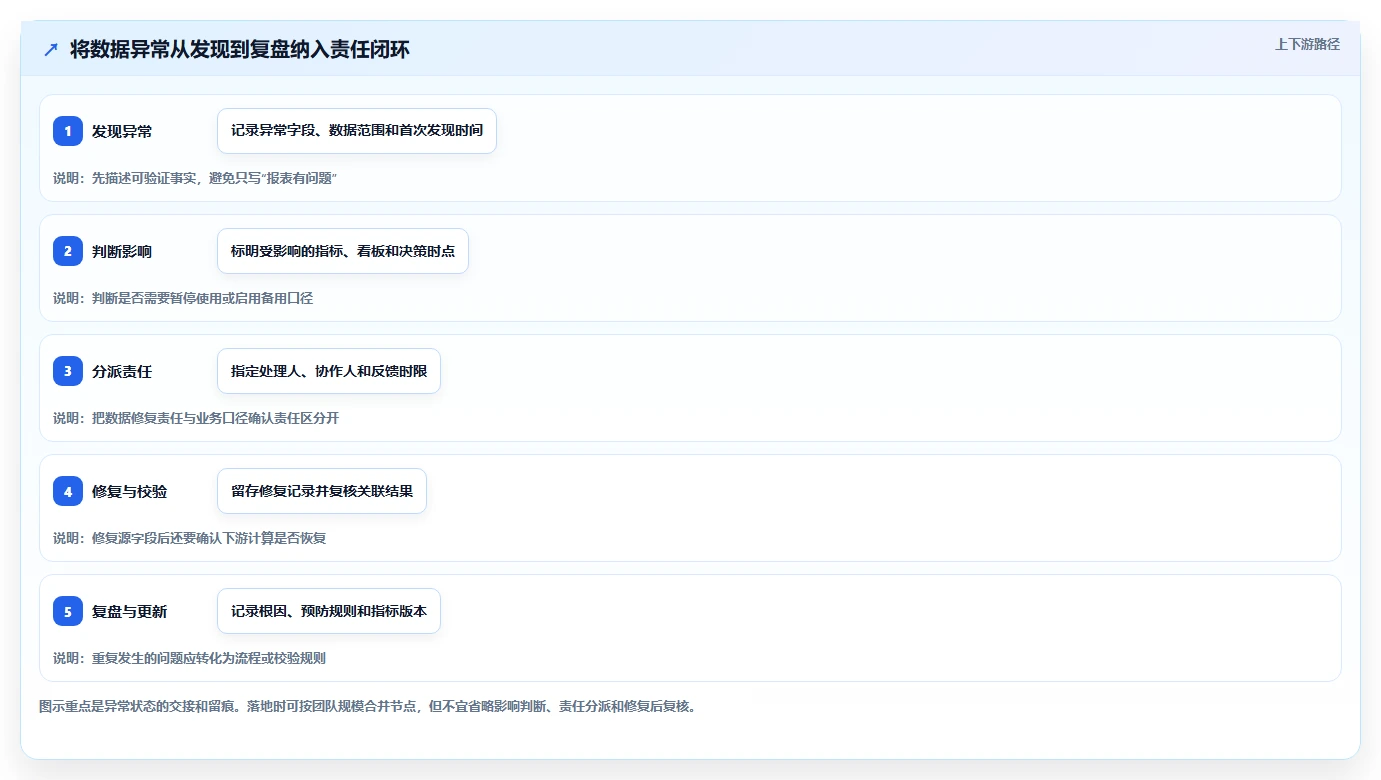Click the 标明受影响的指标、看板和决策时点 box
Screen dimensions: 1381x780
tap(343, 251)
